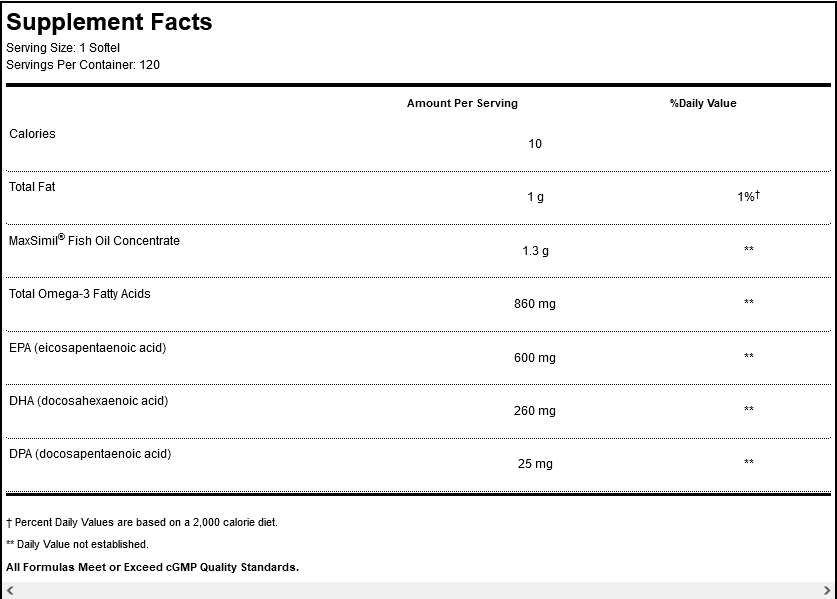The image size is (837, 599).
Task: Click the Servings Per Container: 120 line
Action: point(83,64)
